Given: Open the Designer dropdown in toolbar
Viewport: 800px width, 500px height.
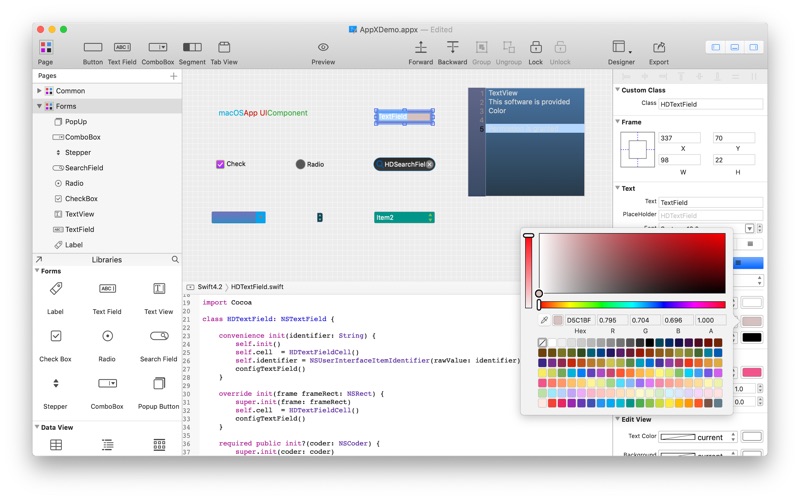Looking at the screenshot, I should click(621, 47).
